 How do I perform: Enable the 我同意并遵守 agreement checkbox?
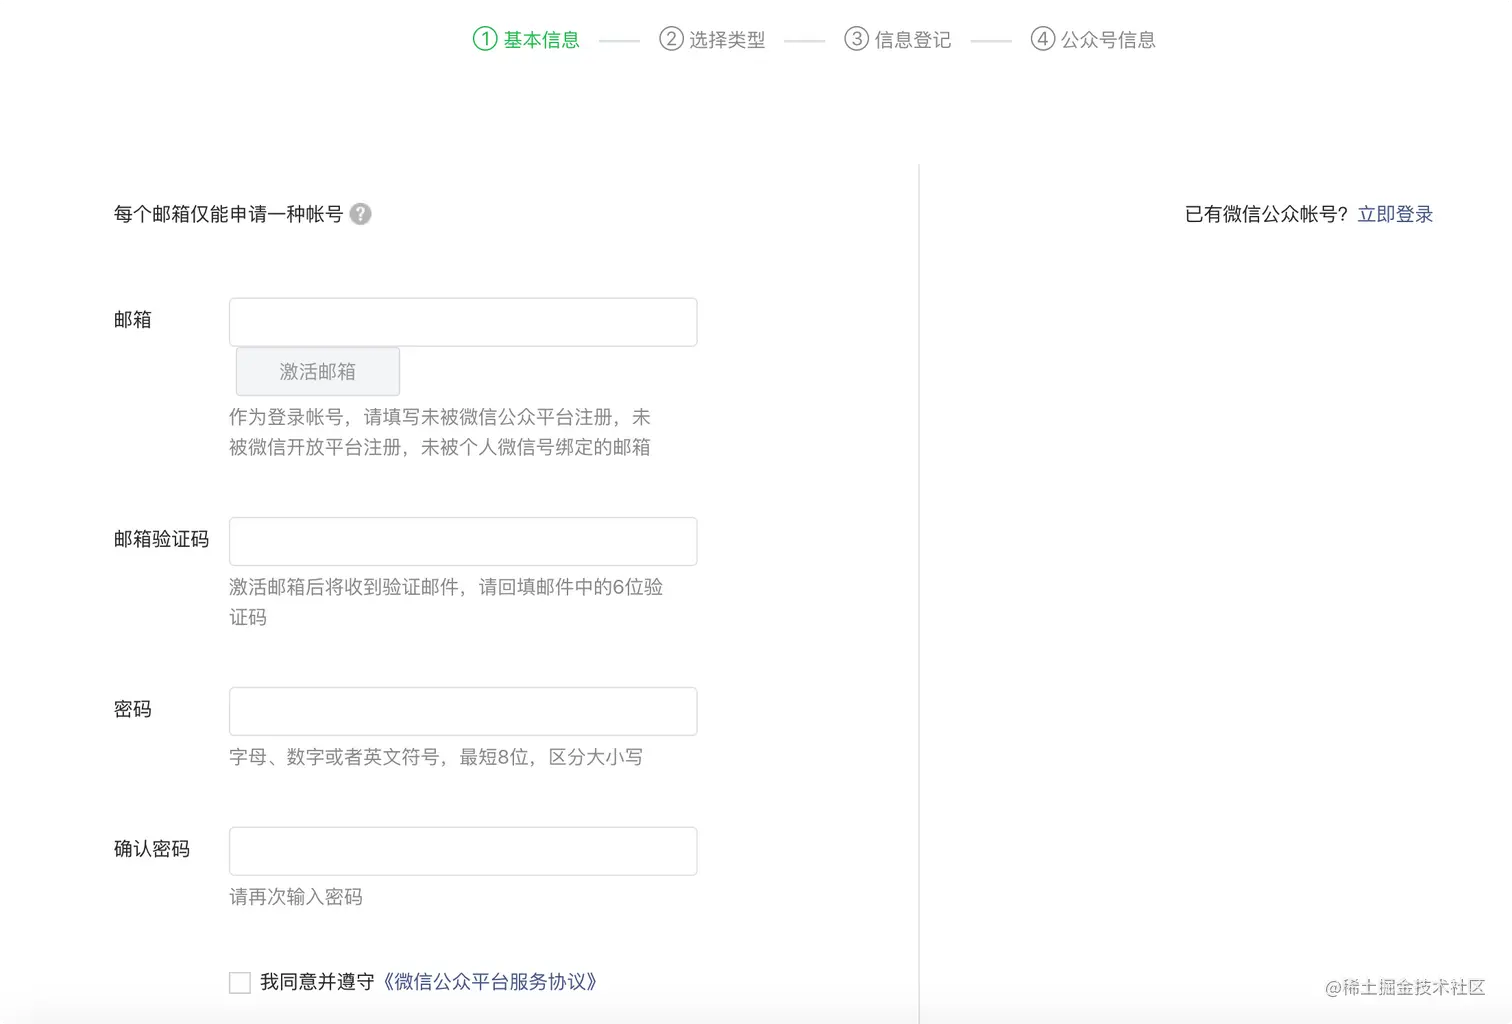tap(239, 982)
